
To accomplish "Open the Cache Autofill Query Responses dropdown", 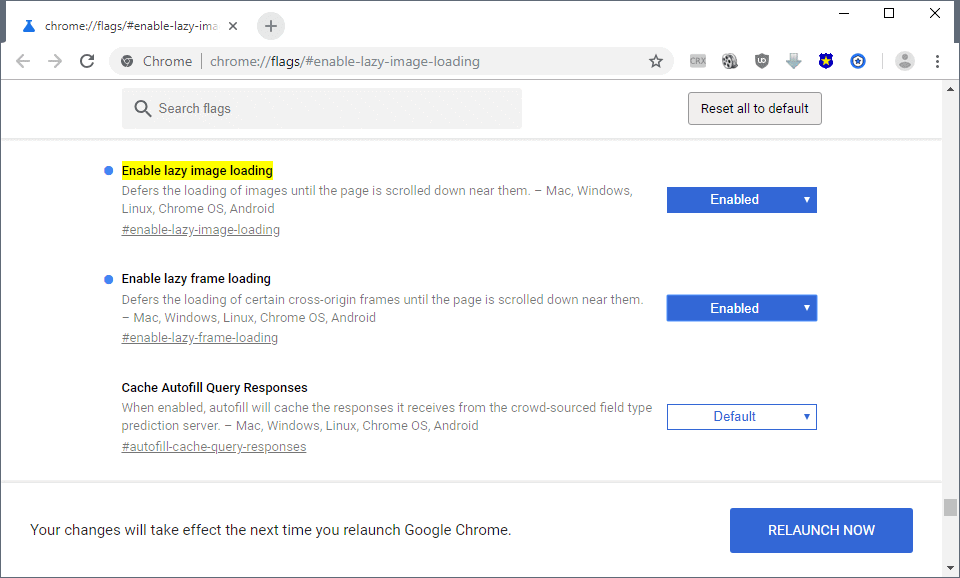I will (741, 417).
